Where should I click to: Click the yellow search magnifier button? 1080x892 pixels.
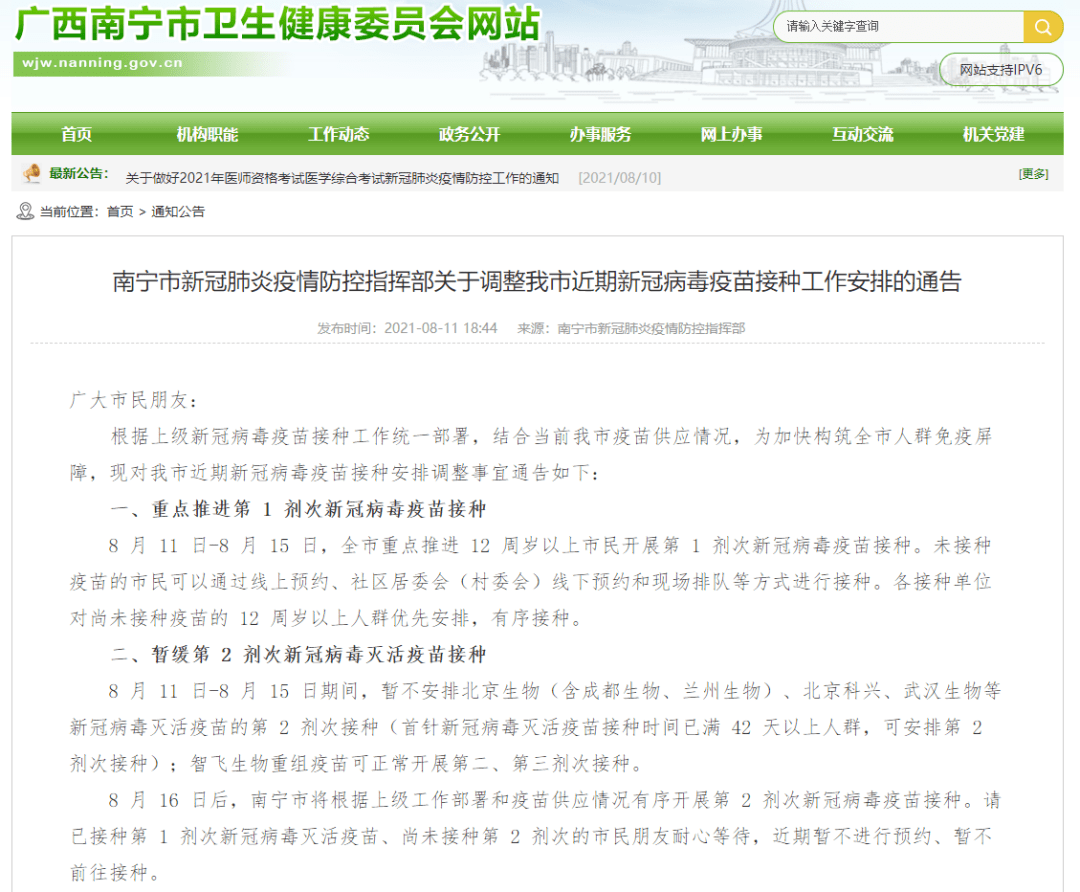1042,27
